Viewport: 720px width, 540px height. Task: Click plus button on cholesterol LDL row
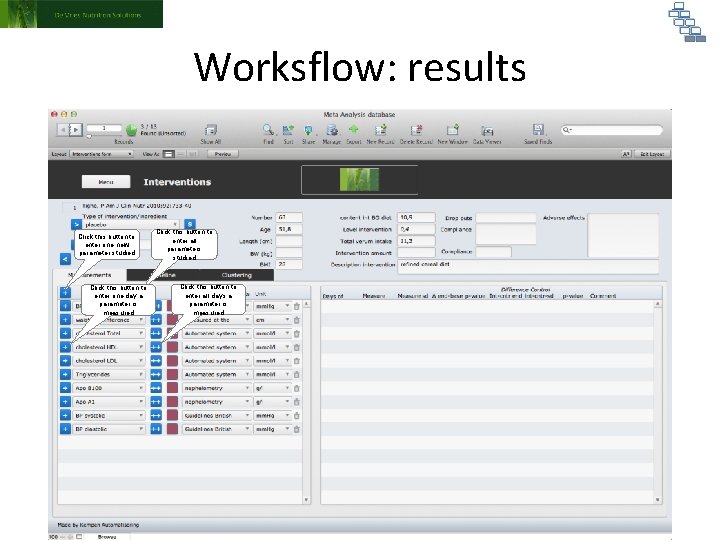tap(65, 360)
